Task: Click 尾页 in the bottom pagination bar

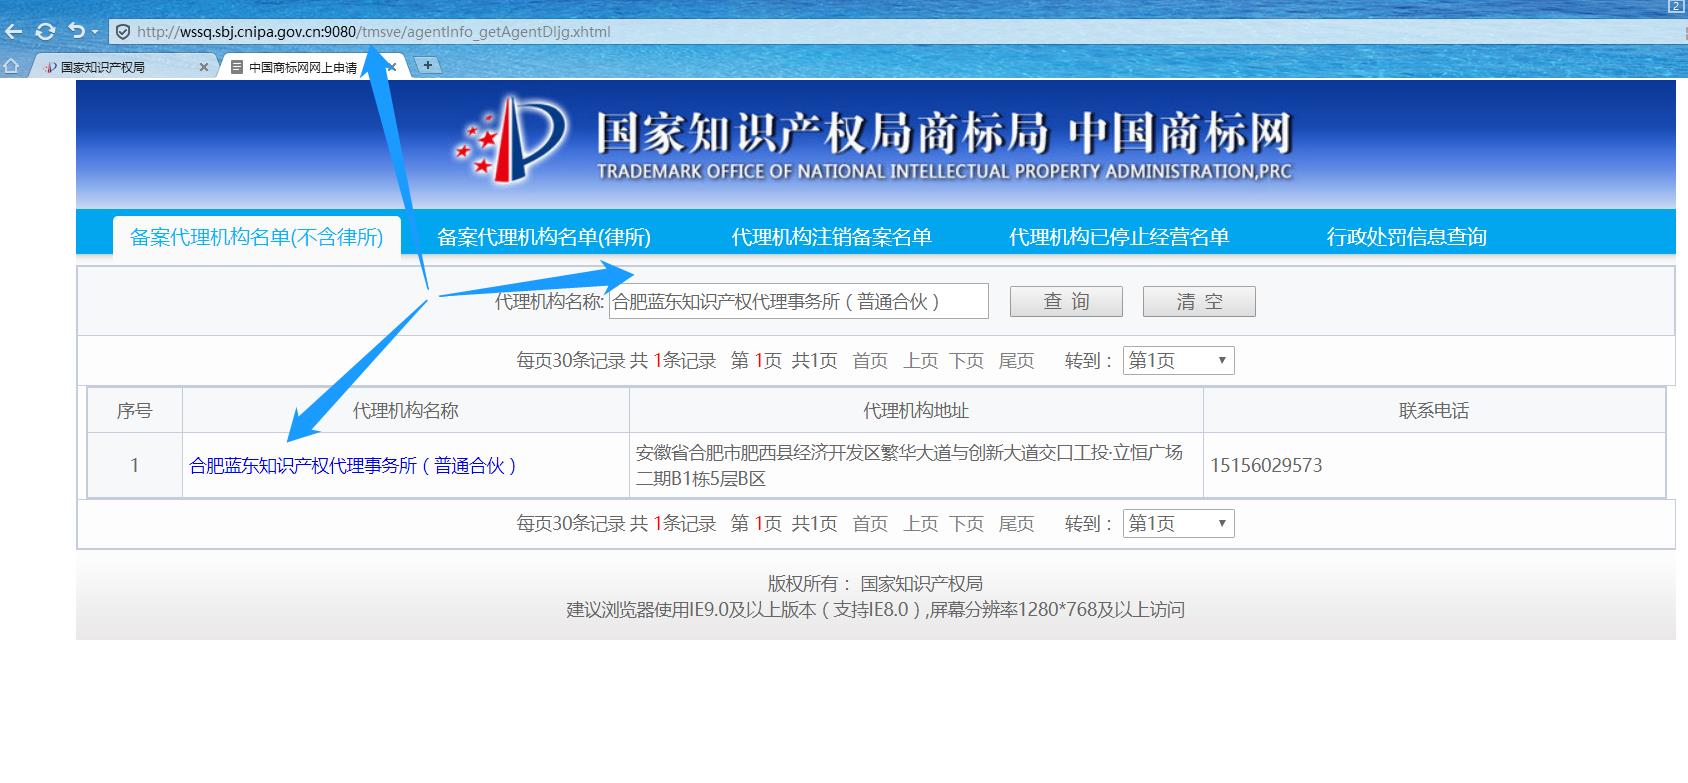Action: [x=1016, y=524]
